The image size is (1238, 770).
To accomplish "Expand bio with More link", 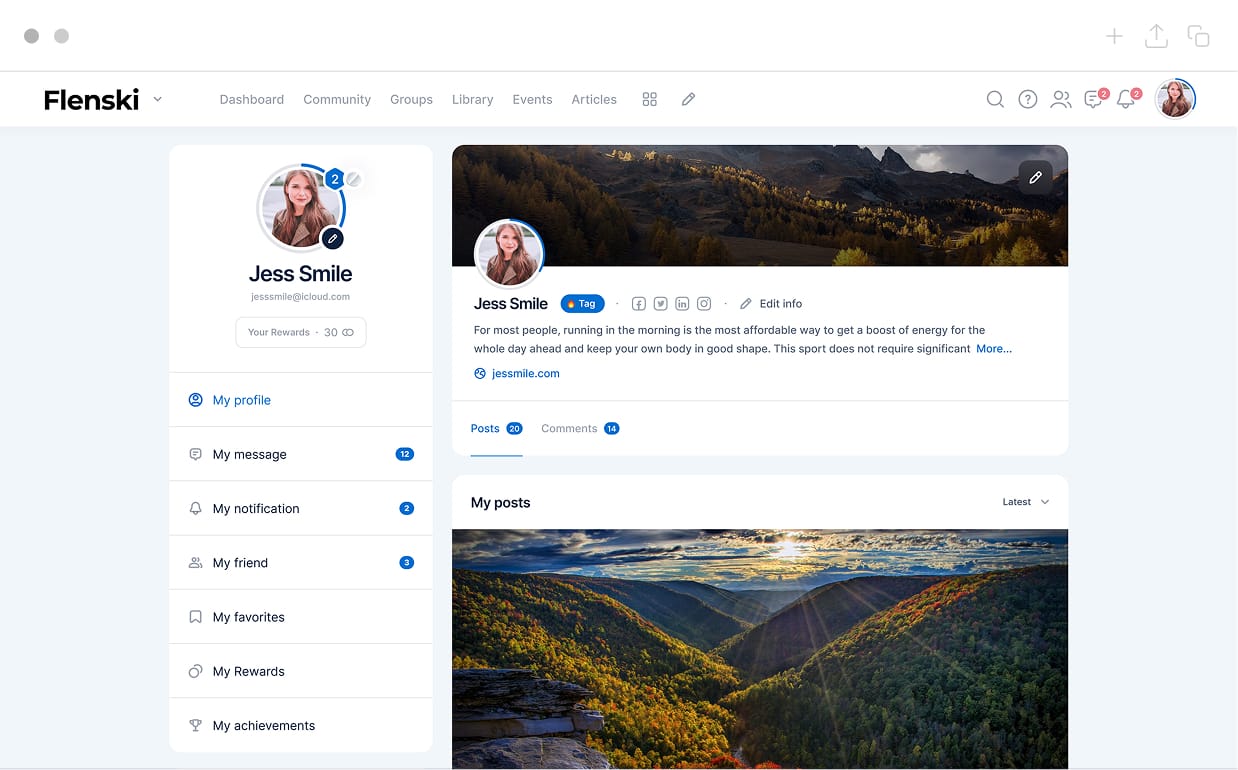I will point(993,349).
